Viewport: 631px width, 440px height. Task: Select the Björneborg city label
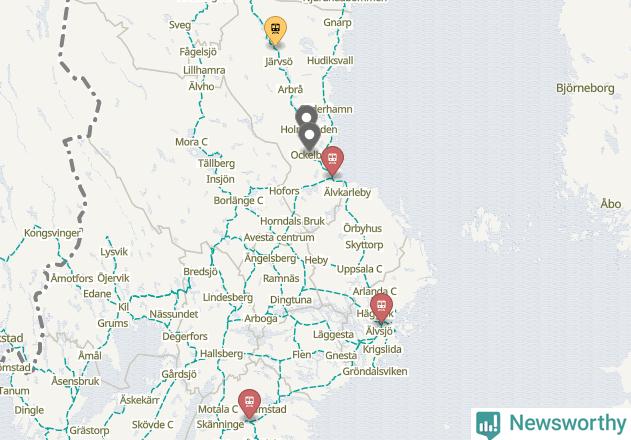[585, 88]
